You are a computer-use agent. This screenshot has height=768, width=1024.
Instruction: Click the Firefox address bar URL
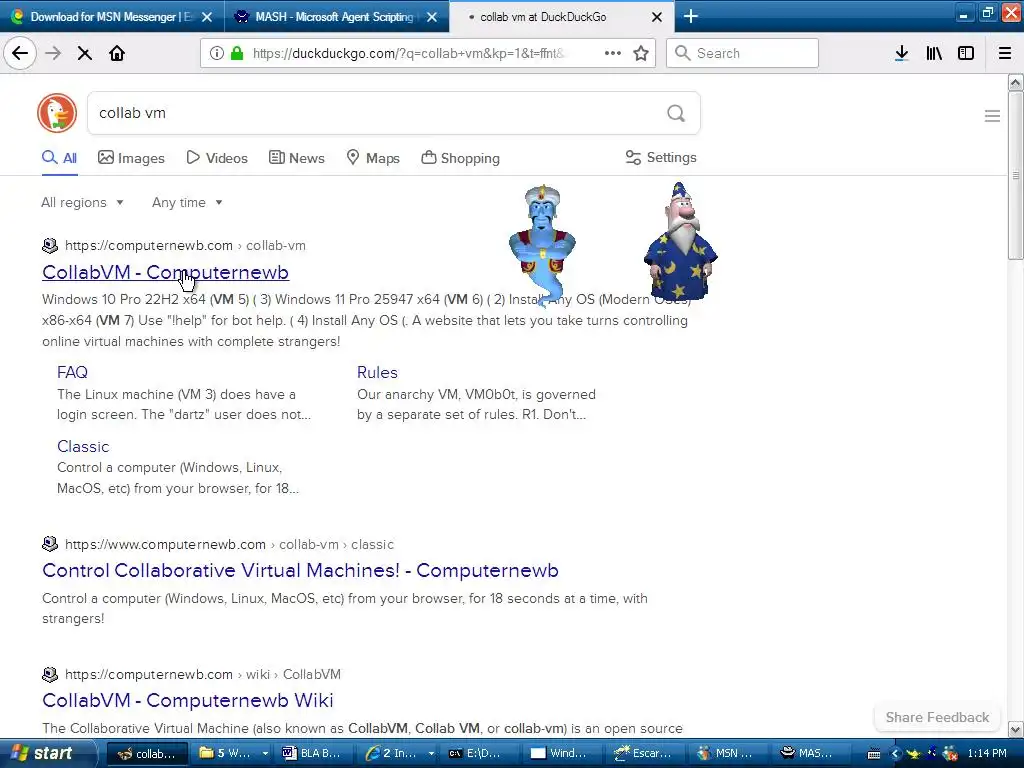(x=409, y=53)
